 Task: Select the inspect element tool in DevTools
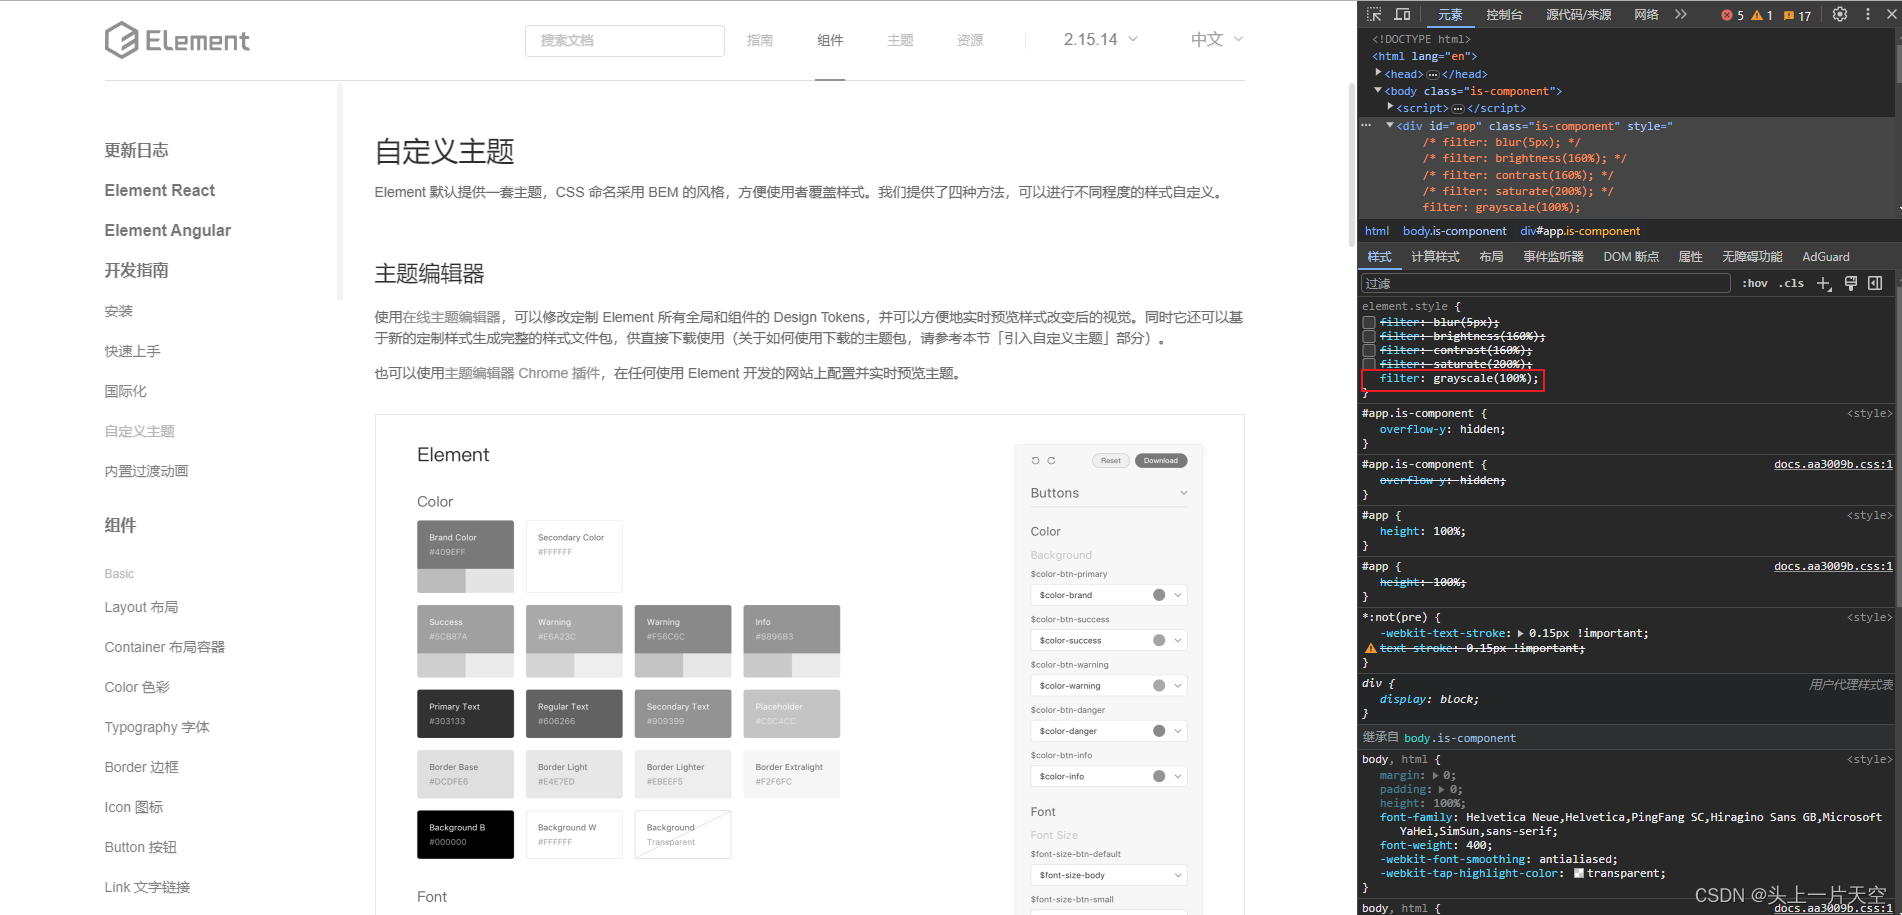pos(1375,14)
